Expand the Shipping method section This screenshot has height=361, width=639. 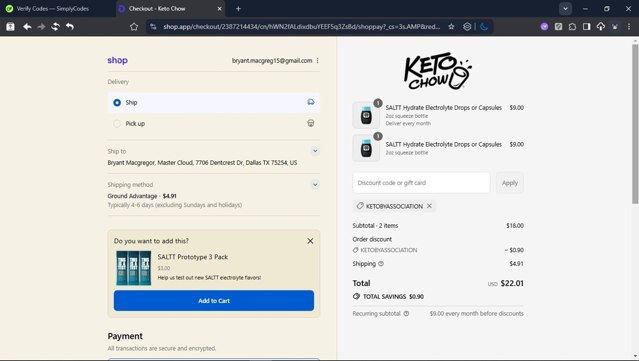click(x=315, y=185)
